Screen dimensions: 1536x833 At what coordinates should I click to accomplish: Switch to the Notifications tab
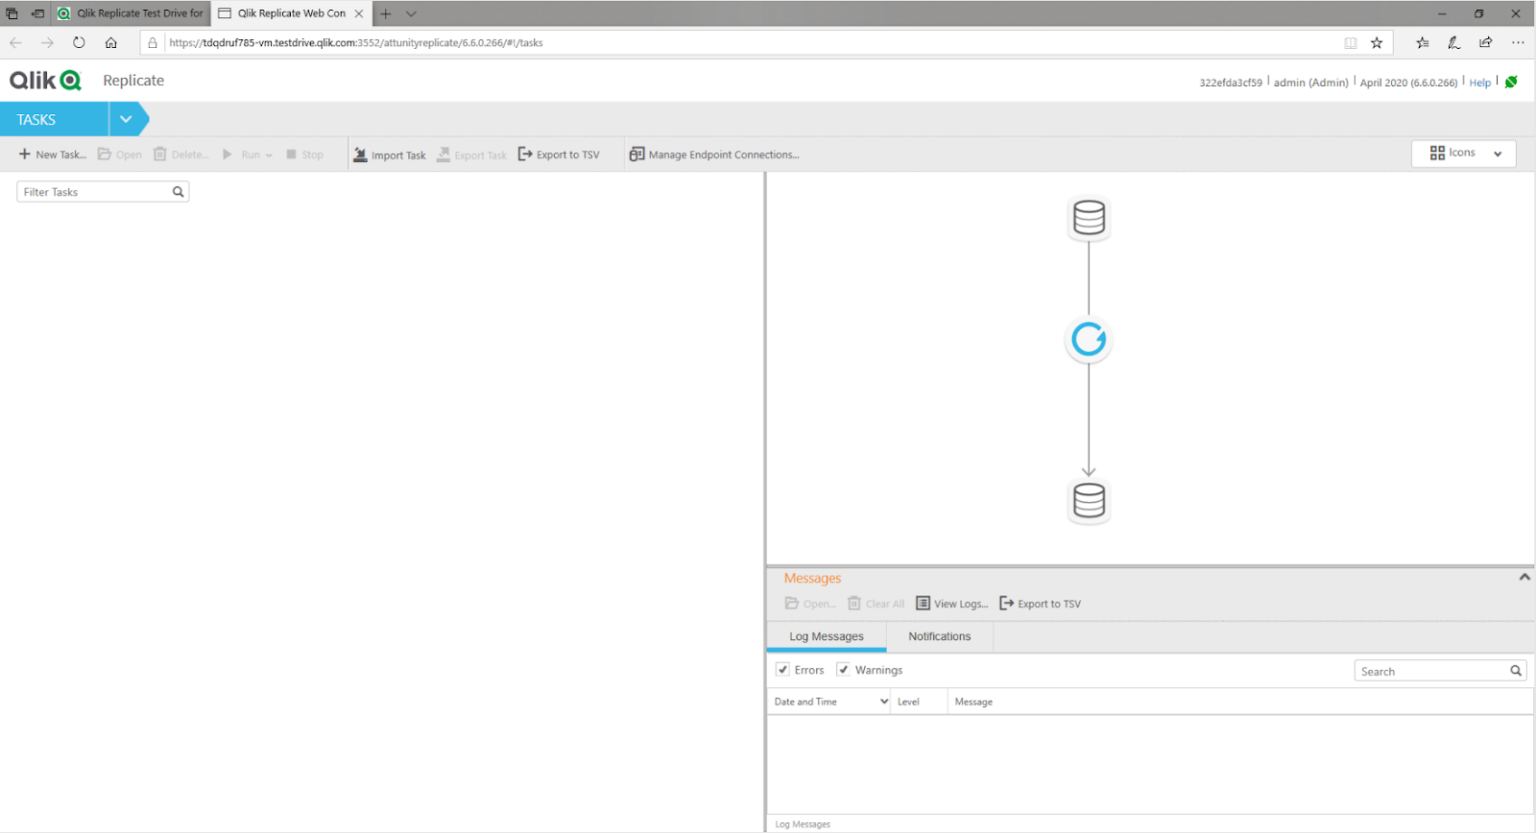tap(939, 637)
